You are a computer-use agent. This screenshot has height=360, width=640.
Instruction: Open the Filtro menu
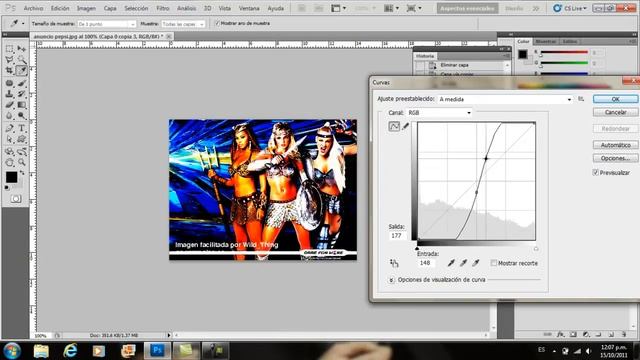(x=162, y=8)
